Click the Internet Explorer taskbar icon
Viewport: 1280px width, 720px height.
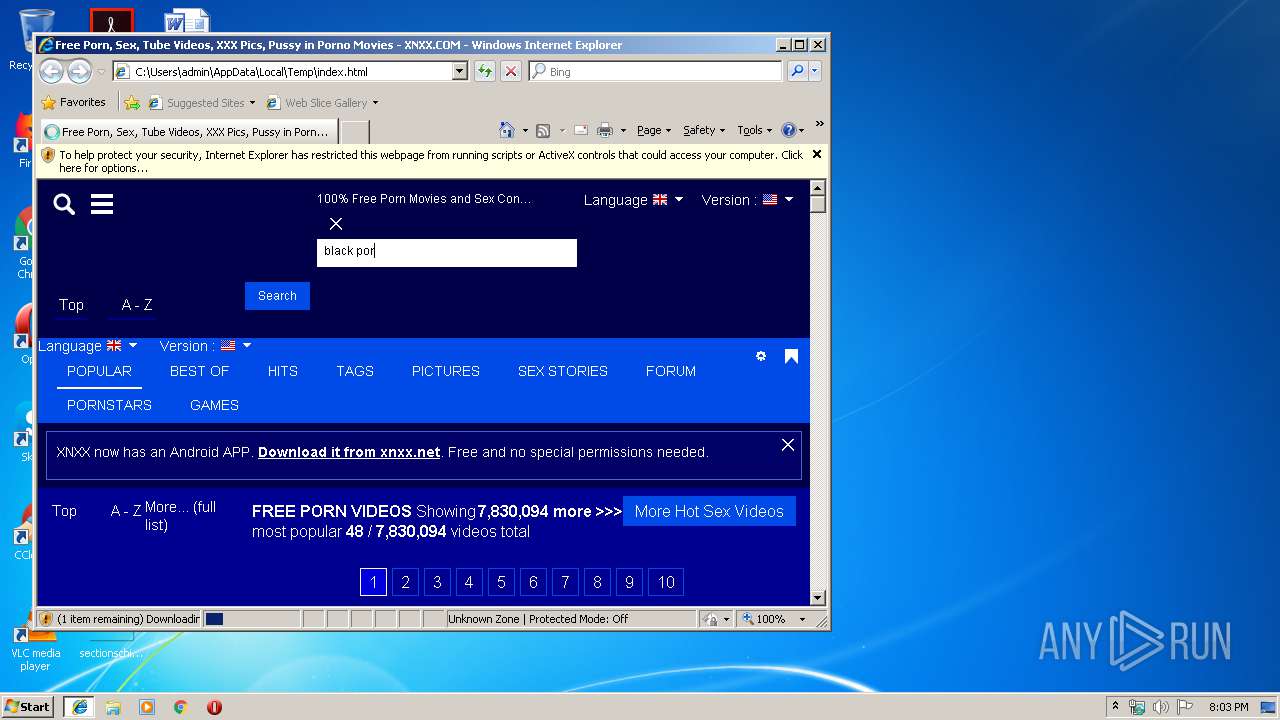point(79,707)
